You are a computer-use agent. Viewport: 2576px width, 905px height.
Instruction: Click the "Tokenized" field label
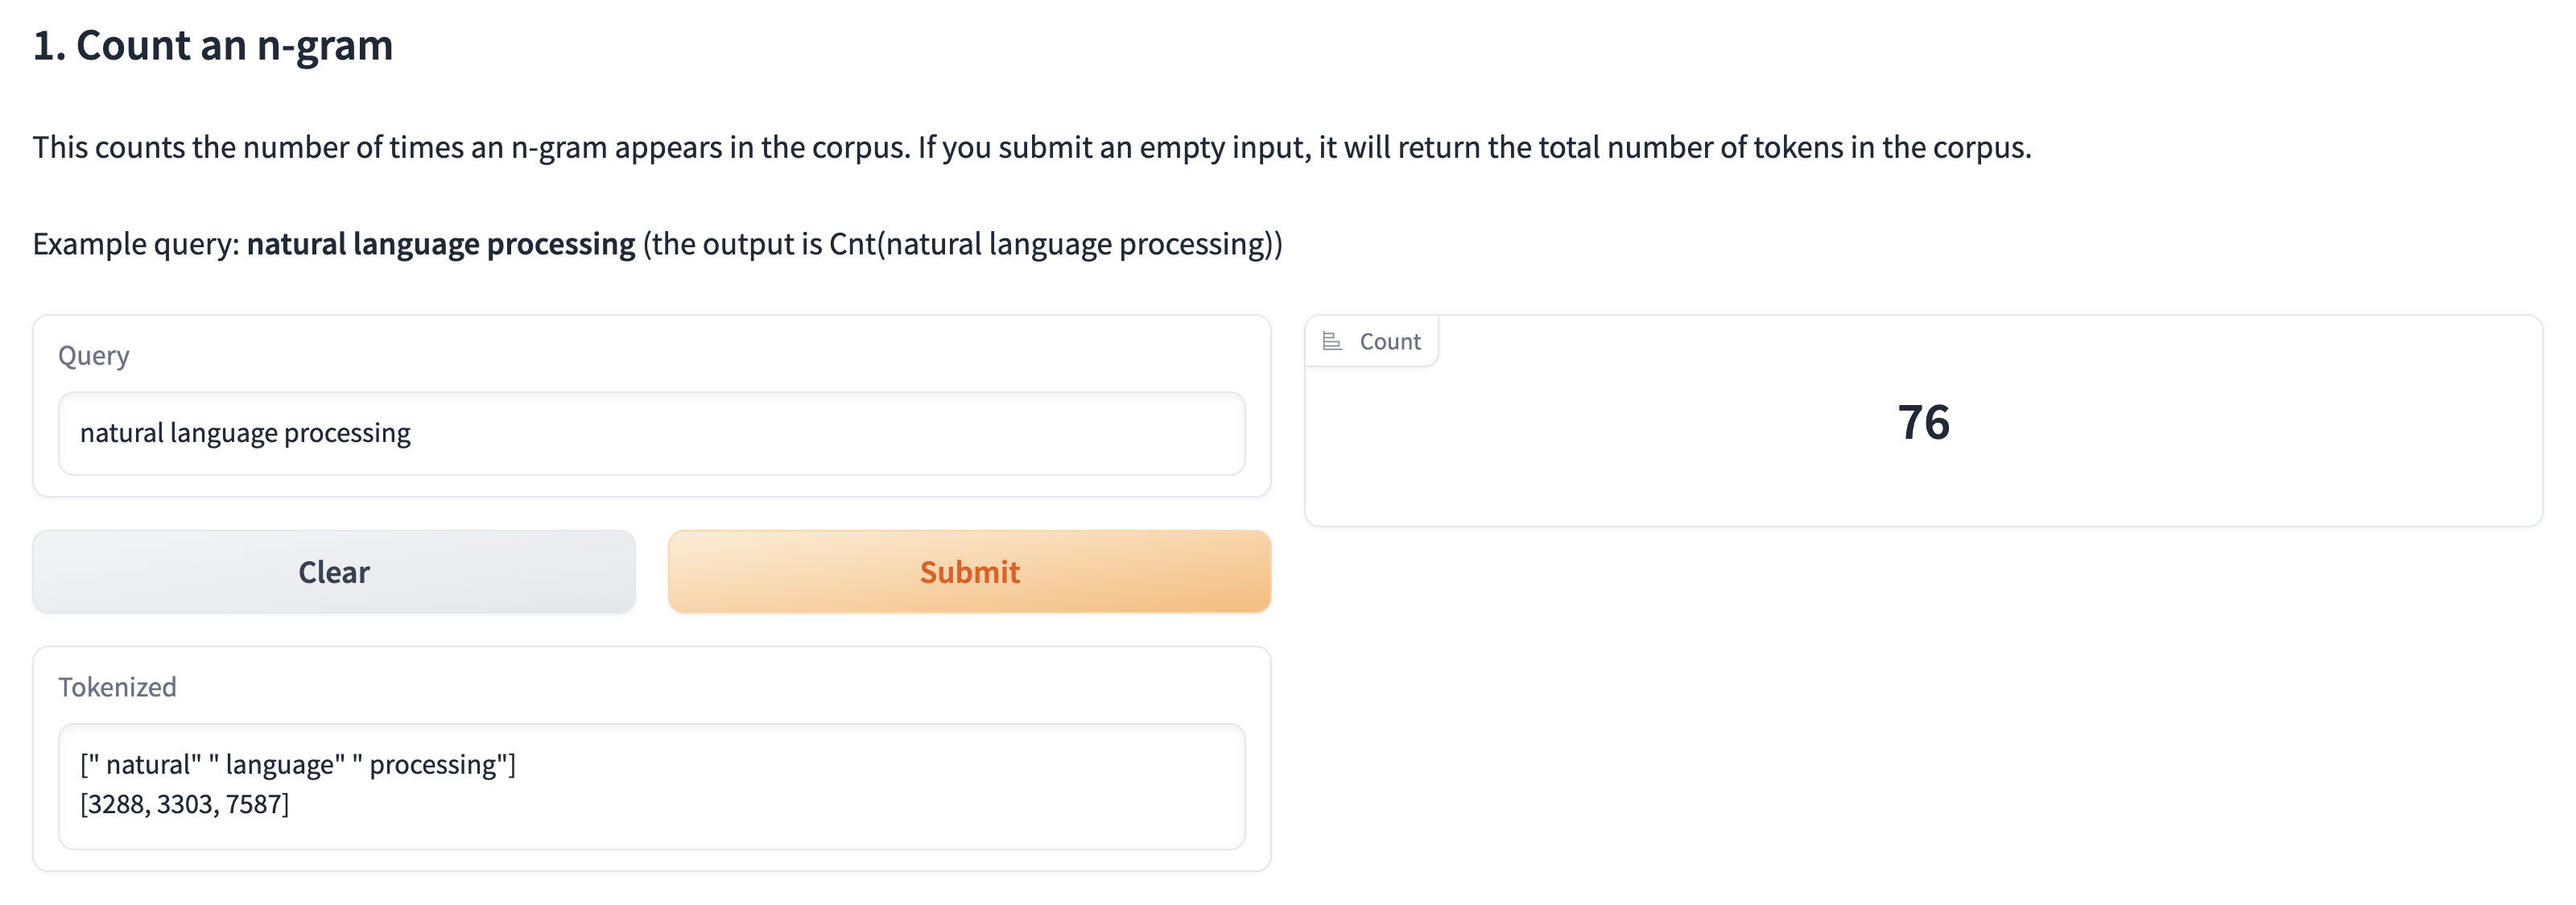(x=117, y=687)
